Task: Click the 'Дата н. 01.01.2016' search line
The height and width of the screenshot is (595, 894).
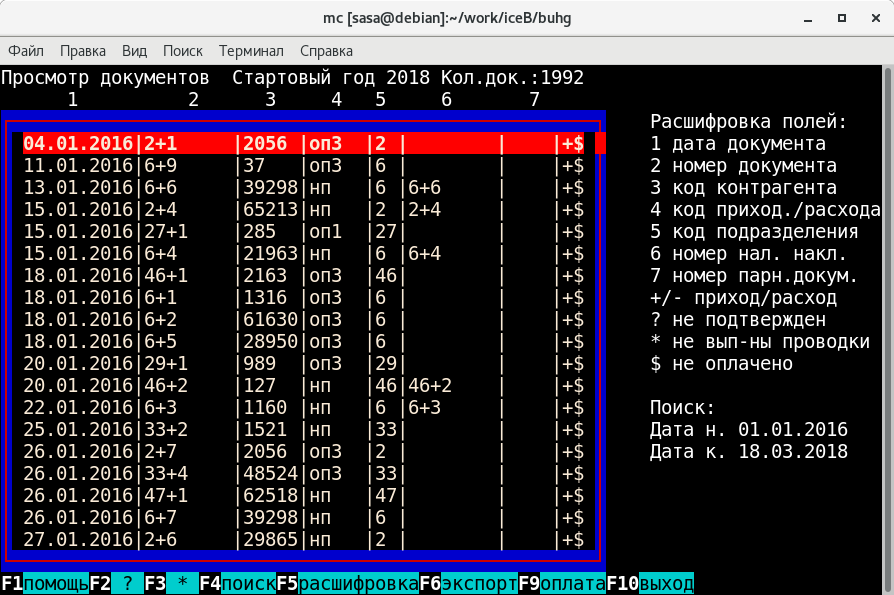Action: [x=749, y=429]
